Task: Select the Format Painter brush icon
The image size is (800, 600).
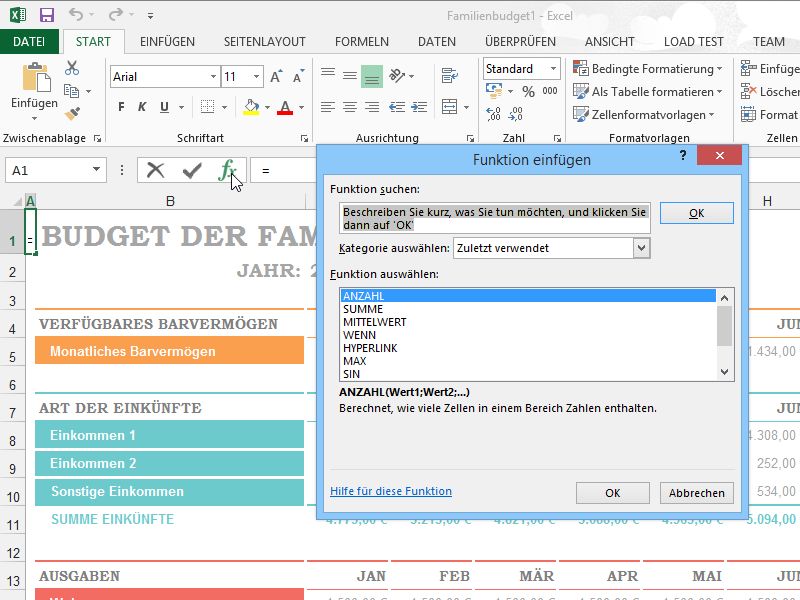Action: [72, 113]
